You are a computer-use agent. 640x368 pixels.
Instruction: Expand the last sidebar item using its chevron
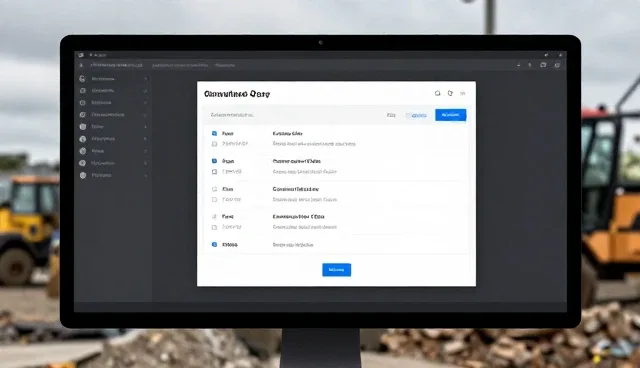[x=146, y=175]
